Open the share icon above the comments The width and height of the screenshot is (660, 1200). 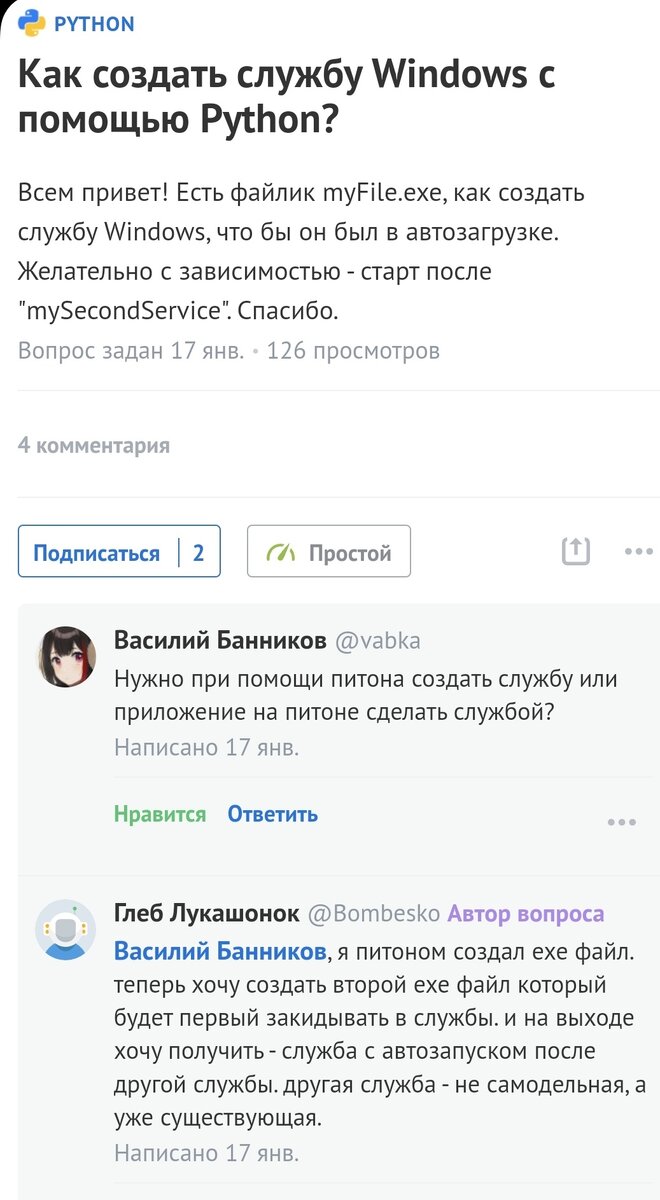576,551
